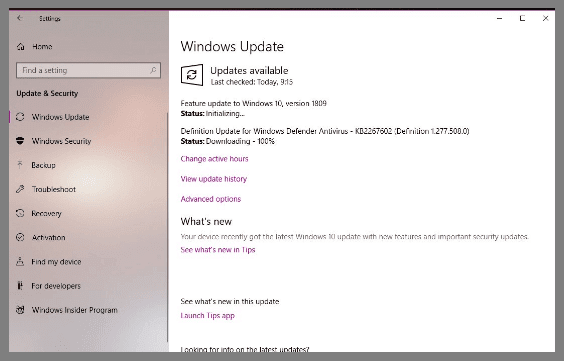Click the For developers tools icon
This screenshot has width=564, height=361.
coord(20,285)
